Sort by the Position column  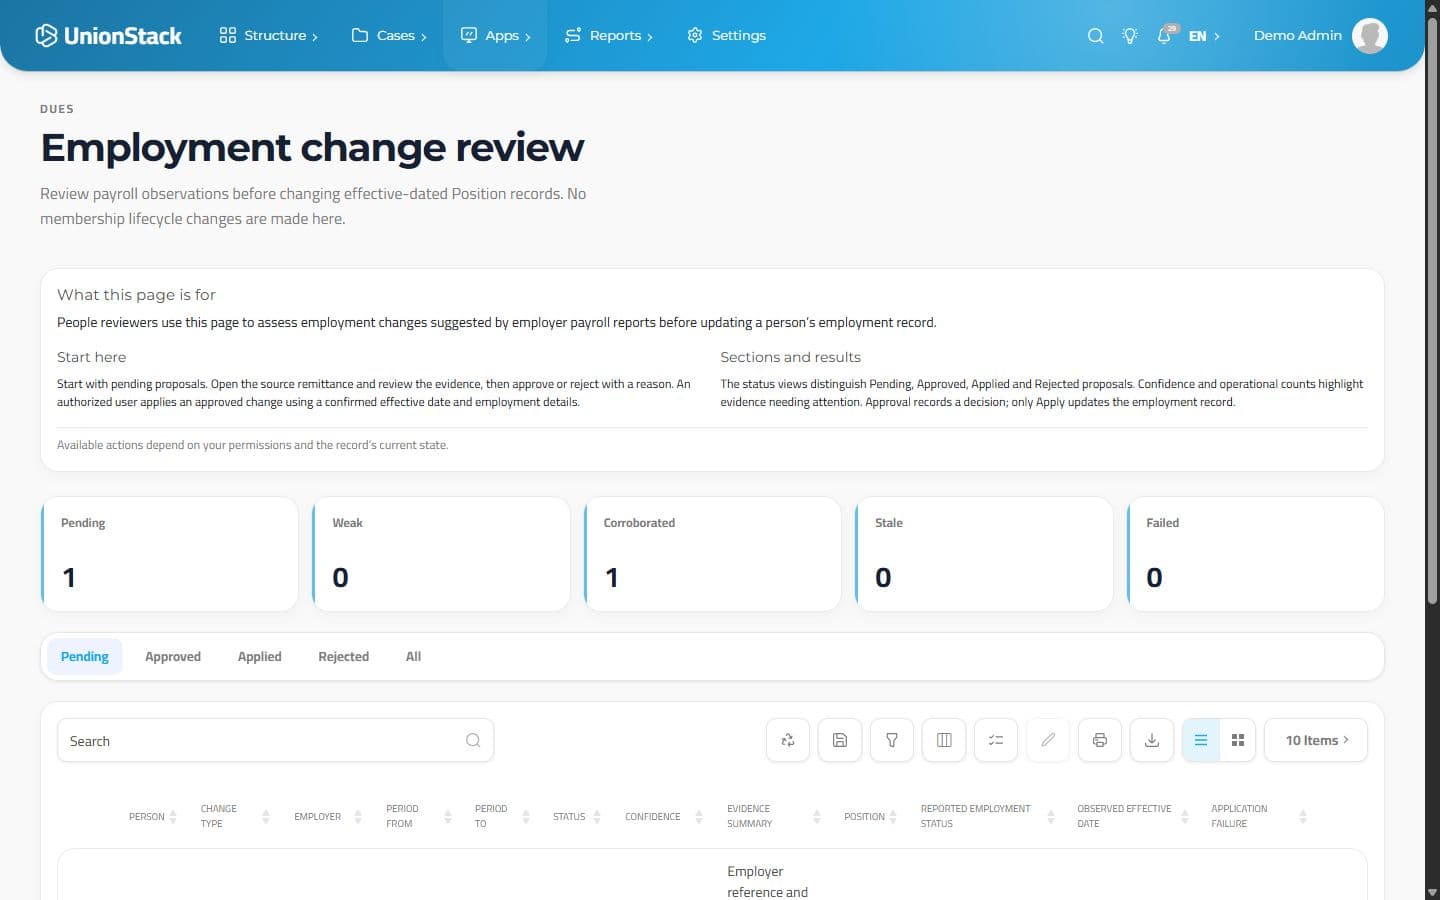pyautogui.click(x=871, y=817)
